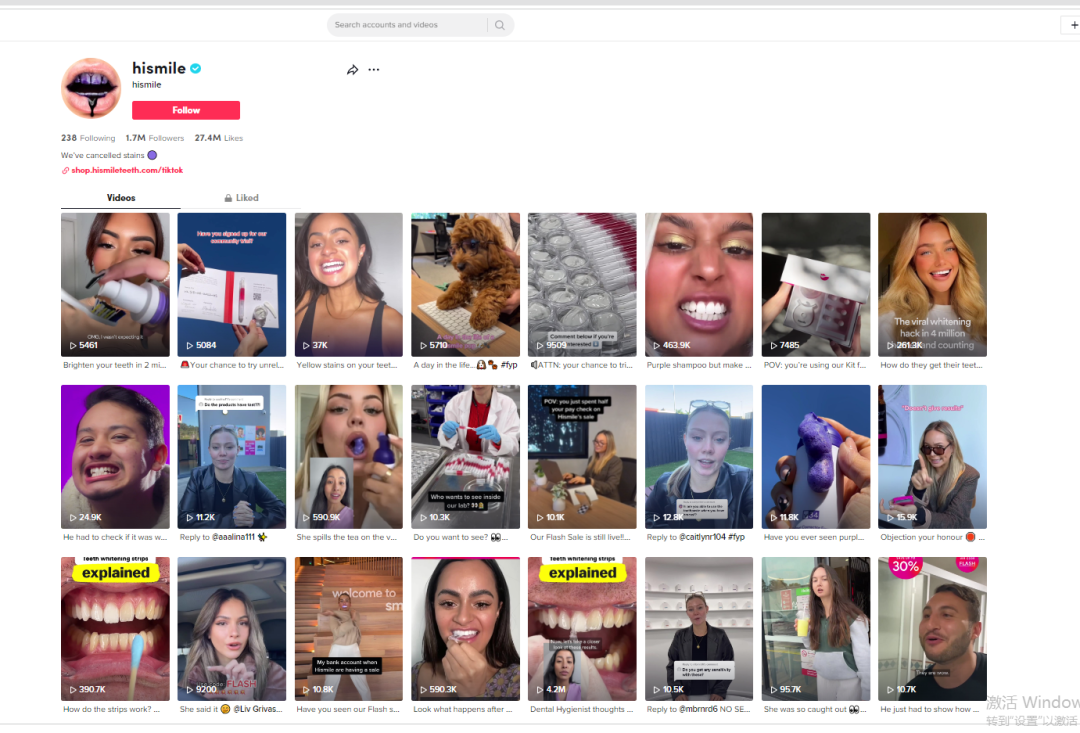Screen dimensions: 1080x733
Task: Click play icon on 4.2M video
Action: (x=540, y=689)
